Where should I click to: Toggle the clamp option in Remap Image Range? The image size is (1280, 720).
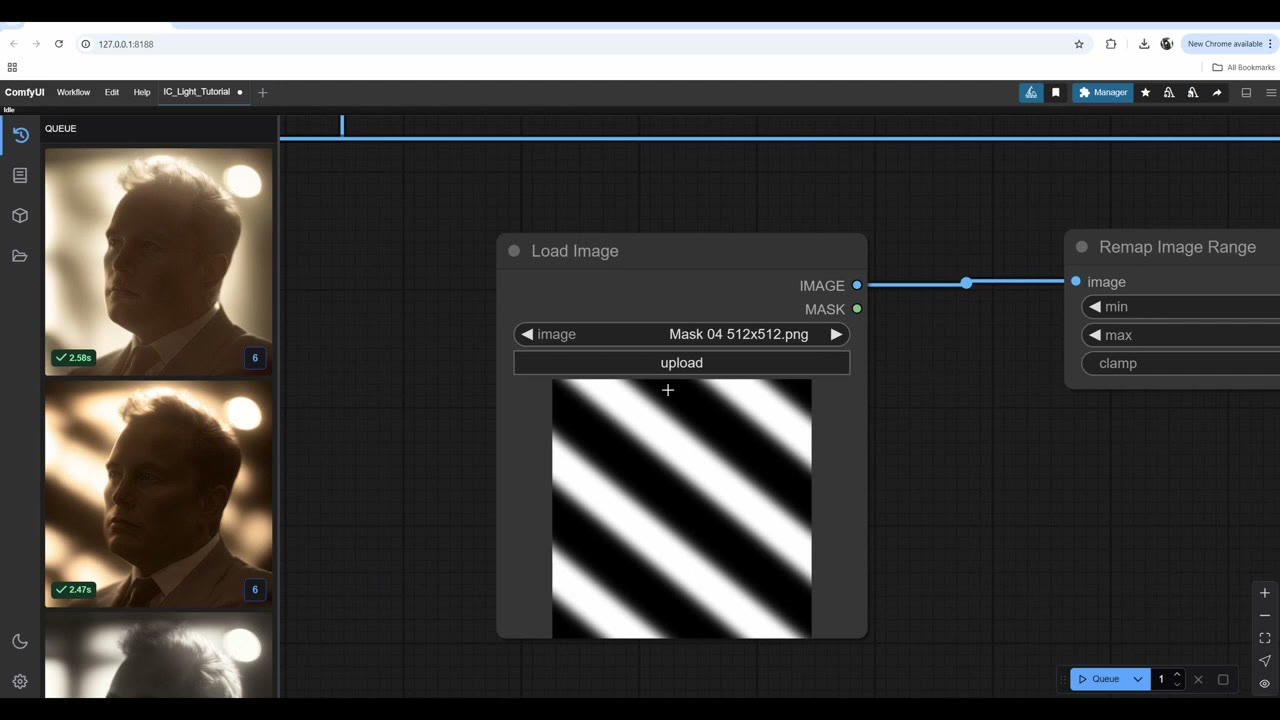[1181, 363]
